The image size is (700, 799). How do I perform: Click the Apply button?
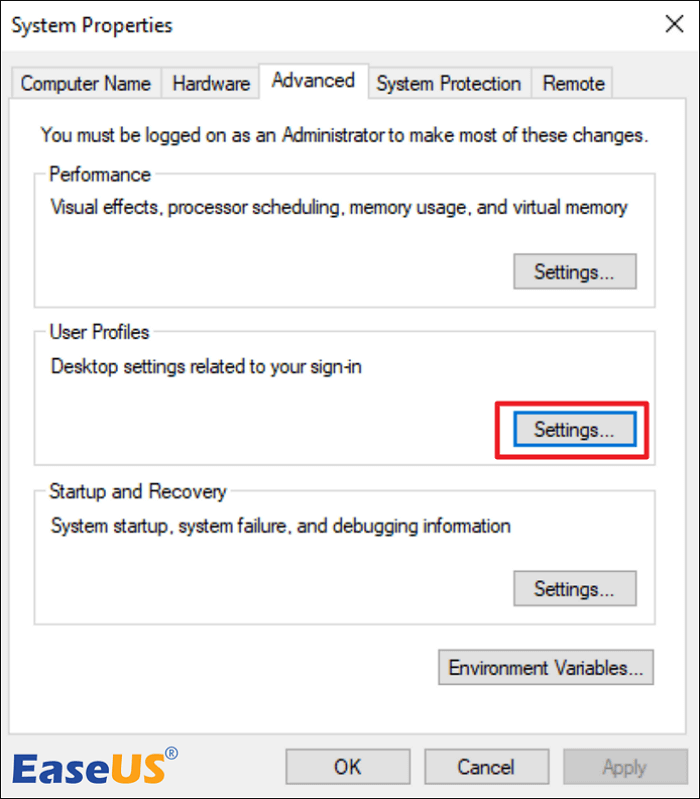tap(624, 767)
